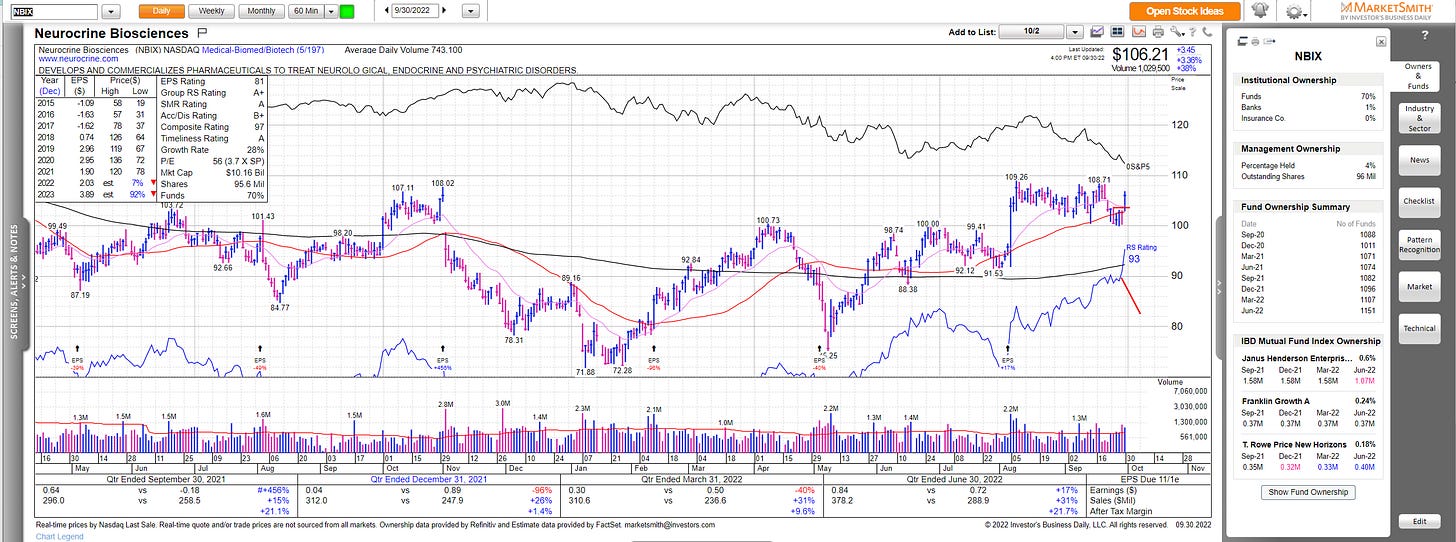Switch to multi-chart grid view icon

point(1117,32)
